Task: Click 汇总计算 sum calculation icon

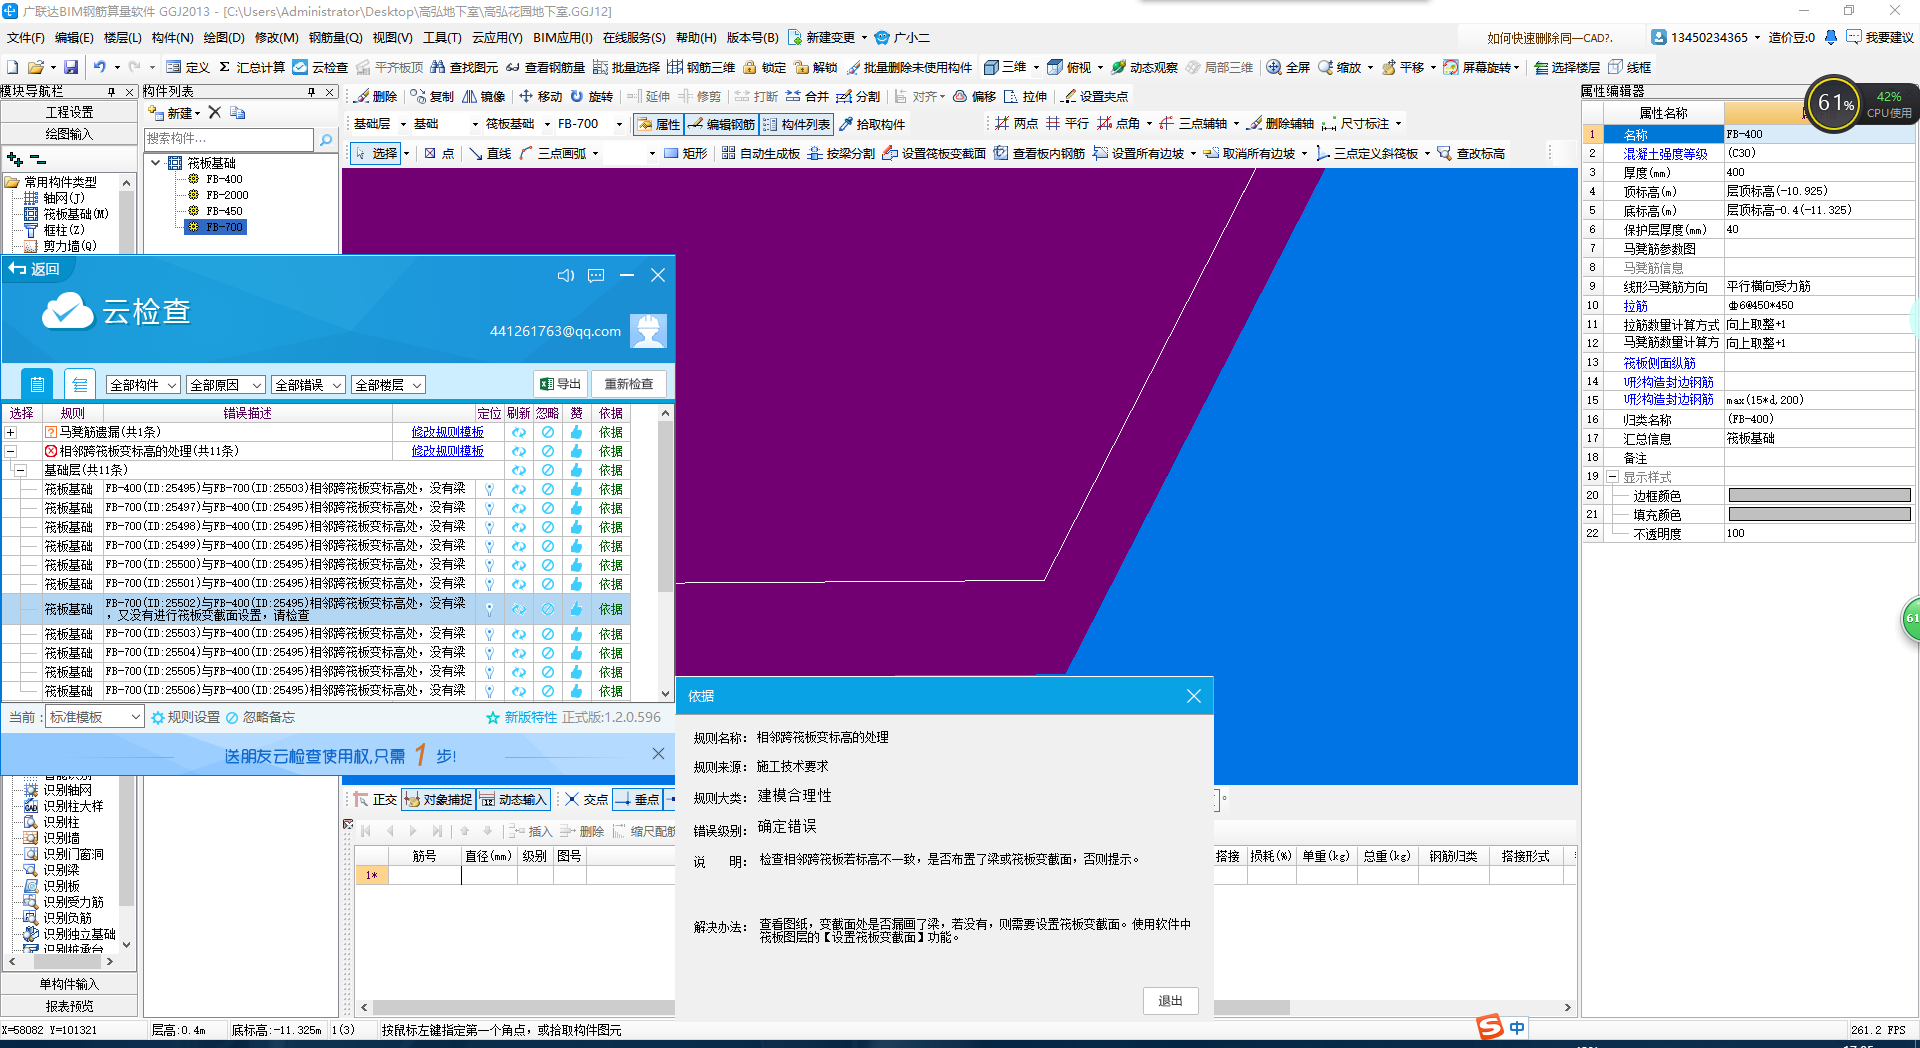Action: [x=252, y=67]
